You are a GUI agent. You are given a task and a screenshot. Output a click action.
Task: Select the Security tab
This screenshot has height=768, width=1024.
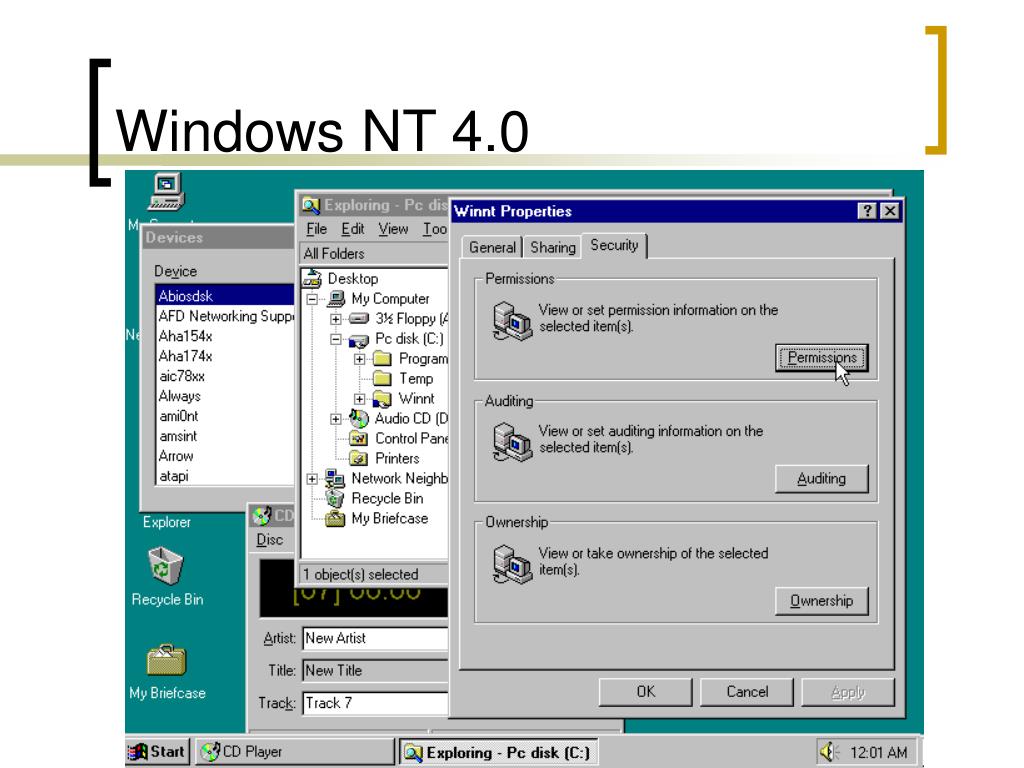click(x=614, y=245)
